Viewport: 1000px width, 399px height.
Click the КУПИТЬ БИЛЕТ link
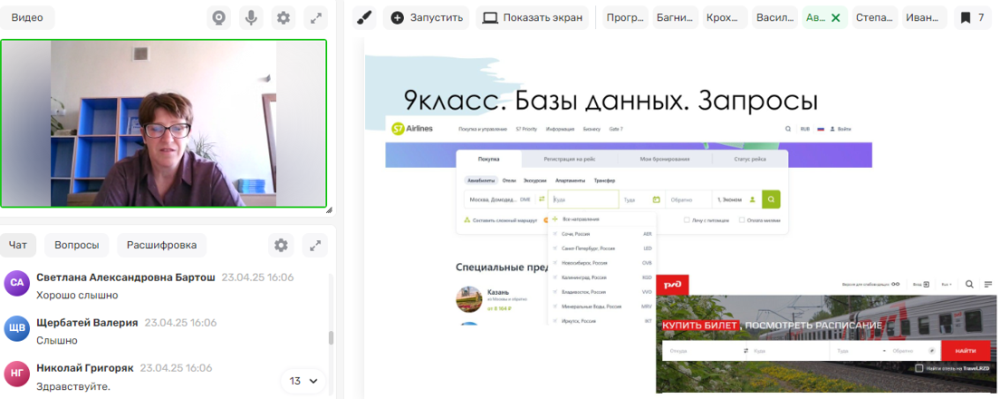tap(700, 326)
